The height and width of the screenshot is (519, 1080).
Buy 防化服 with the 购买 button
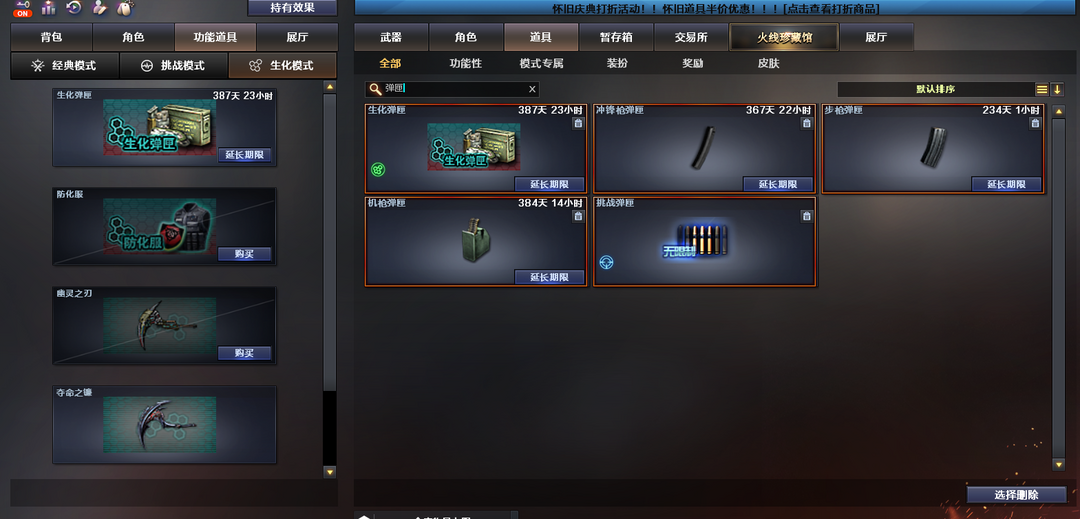pos(245,254)
